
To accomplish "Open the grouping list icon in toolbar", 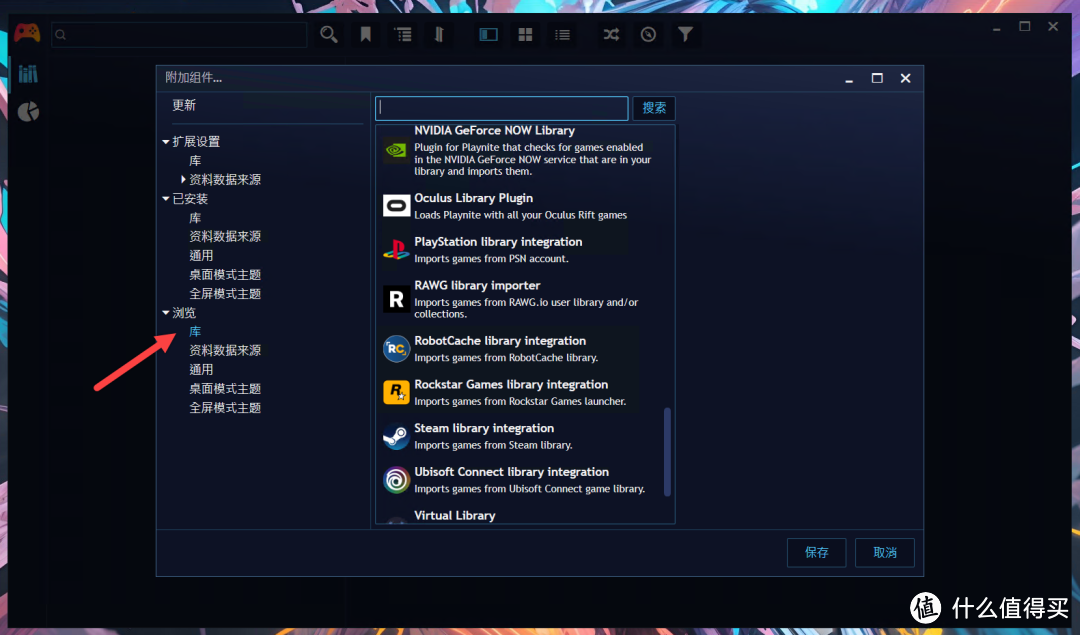I will pos(403,34).
